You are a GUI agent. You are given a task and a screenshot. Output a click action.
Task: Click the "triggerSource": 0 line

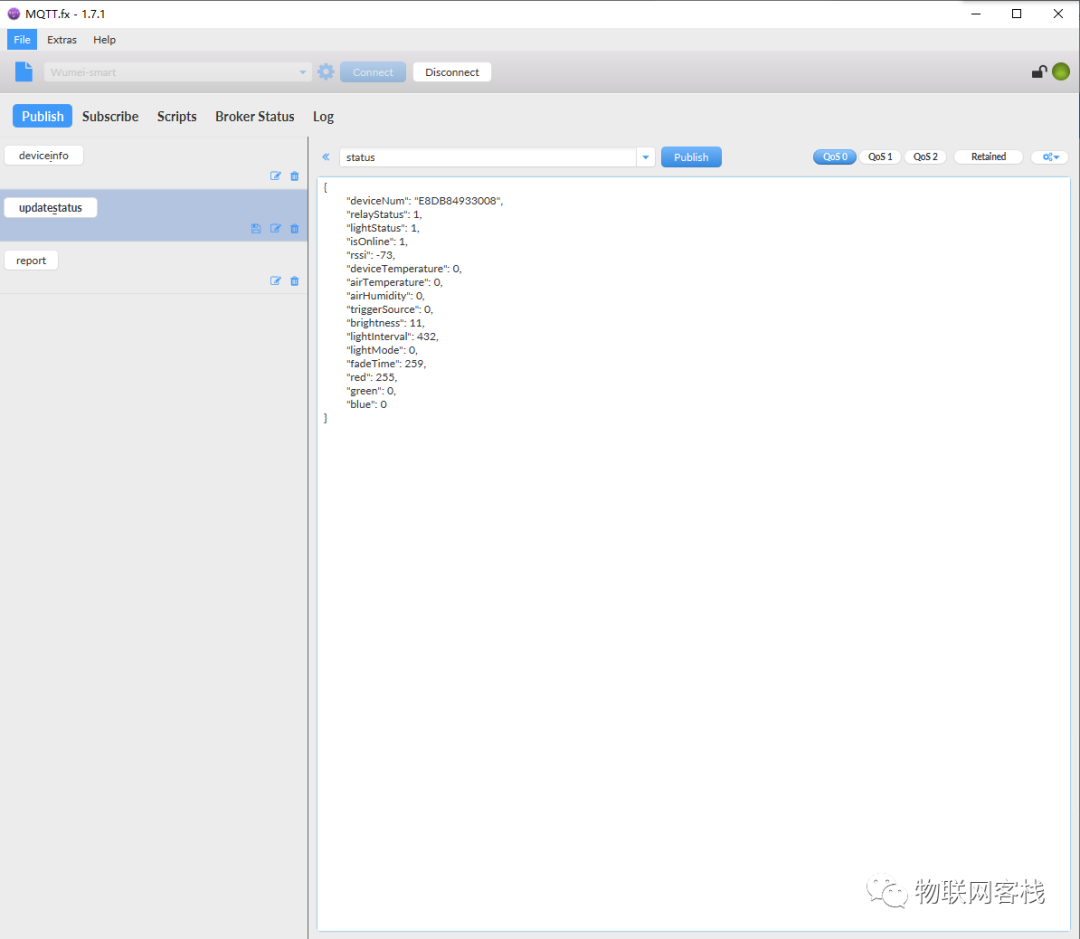pyautogui.click(x=389, y=309)
